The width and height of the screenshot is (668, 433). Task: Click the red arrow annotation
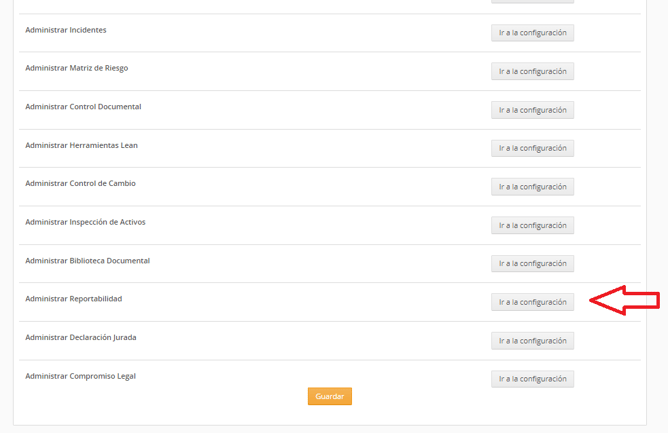click(625, 300)
